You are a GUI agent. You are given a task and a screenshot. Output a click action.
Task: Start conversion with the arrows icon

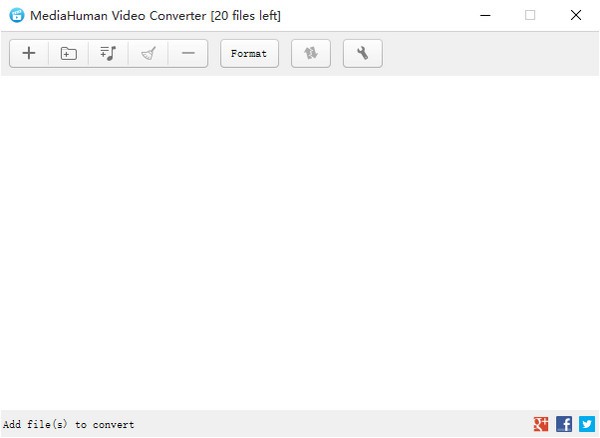[311, 54]
